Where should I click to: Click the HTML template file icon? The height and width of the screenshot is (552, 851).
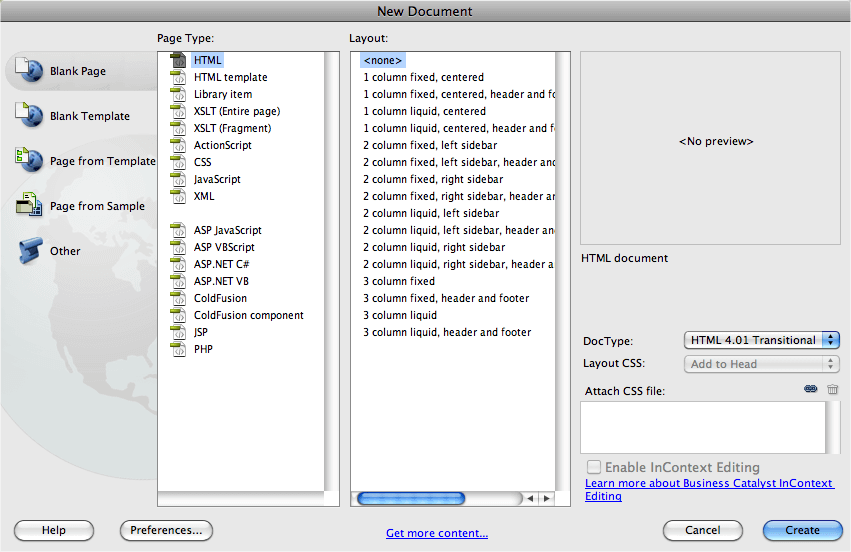point(179,77)
